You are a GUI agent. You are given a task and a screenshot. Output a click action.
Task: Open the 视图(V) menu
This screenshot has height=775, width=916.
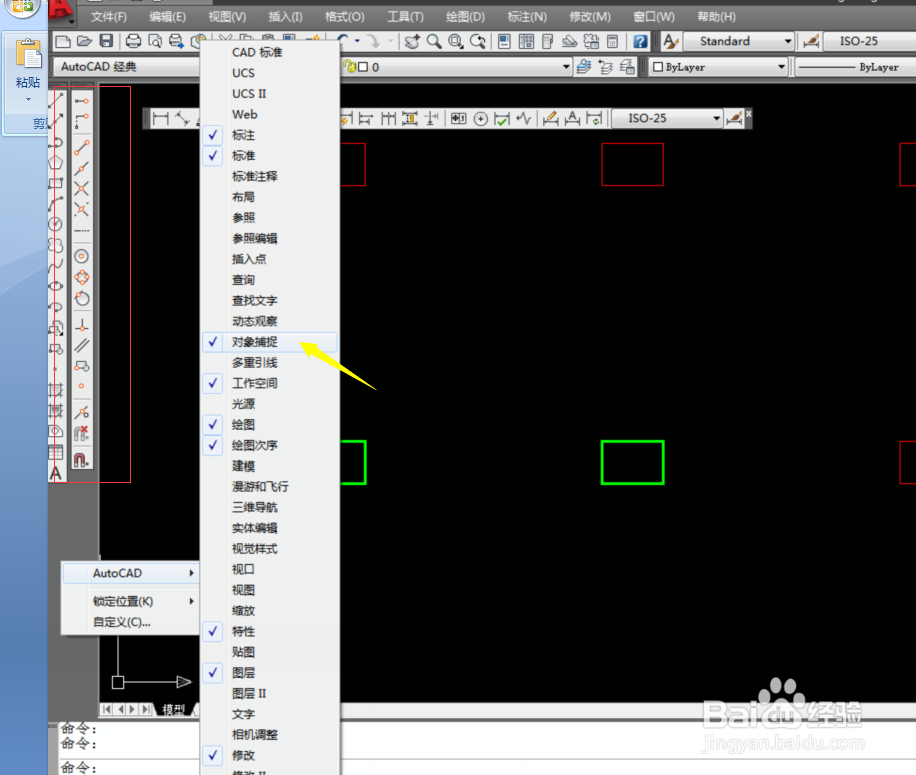pyautogui.click(x=227, y=17)
